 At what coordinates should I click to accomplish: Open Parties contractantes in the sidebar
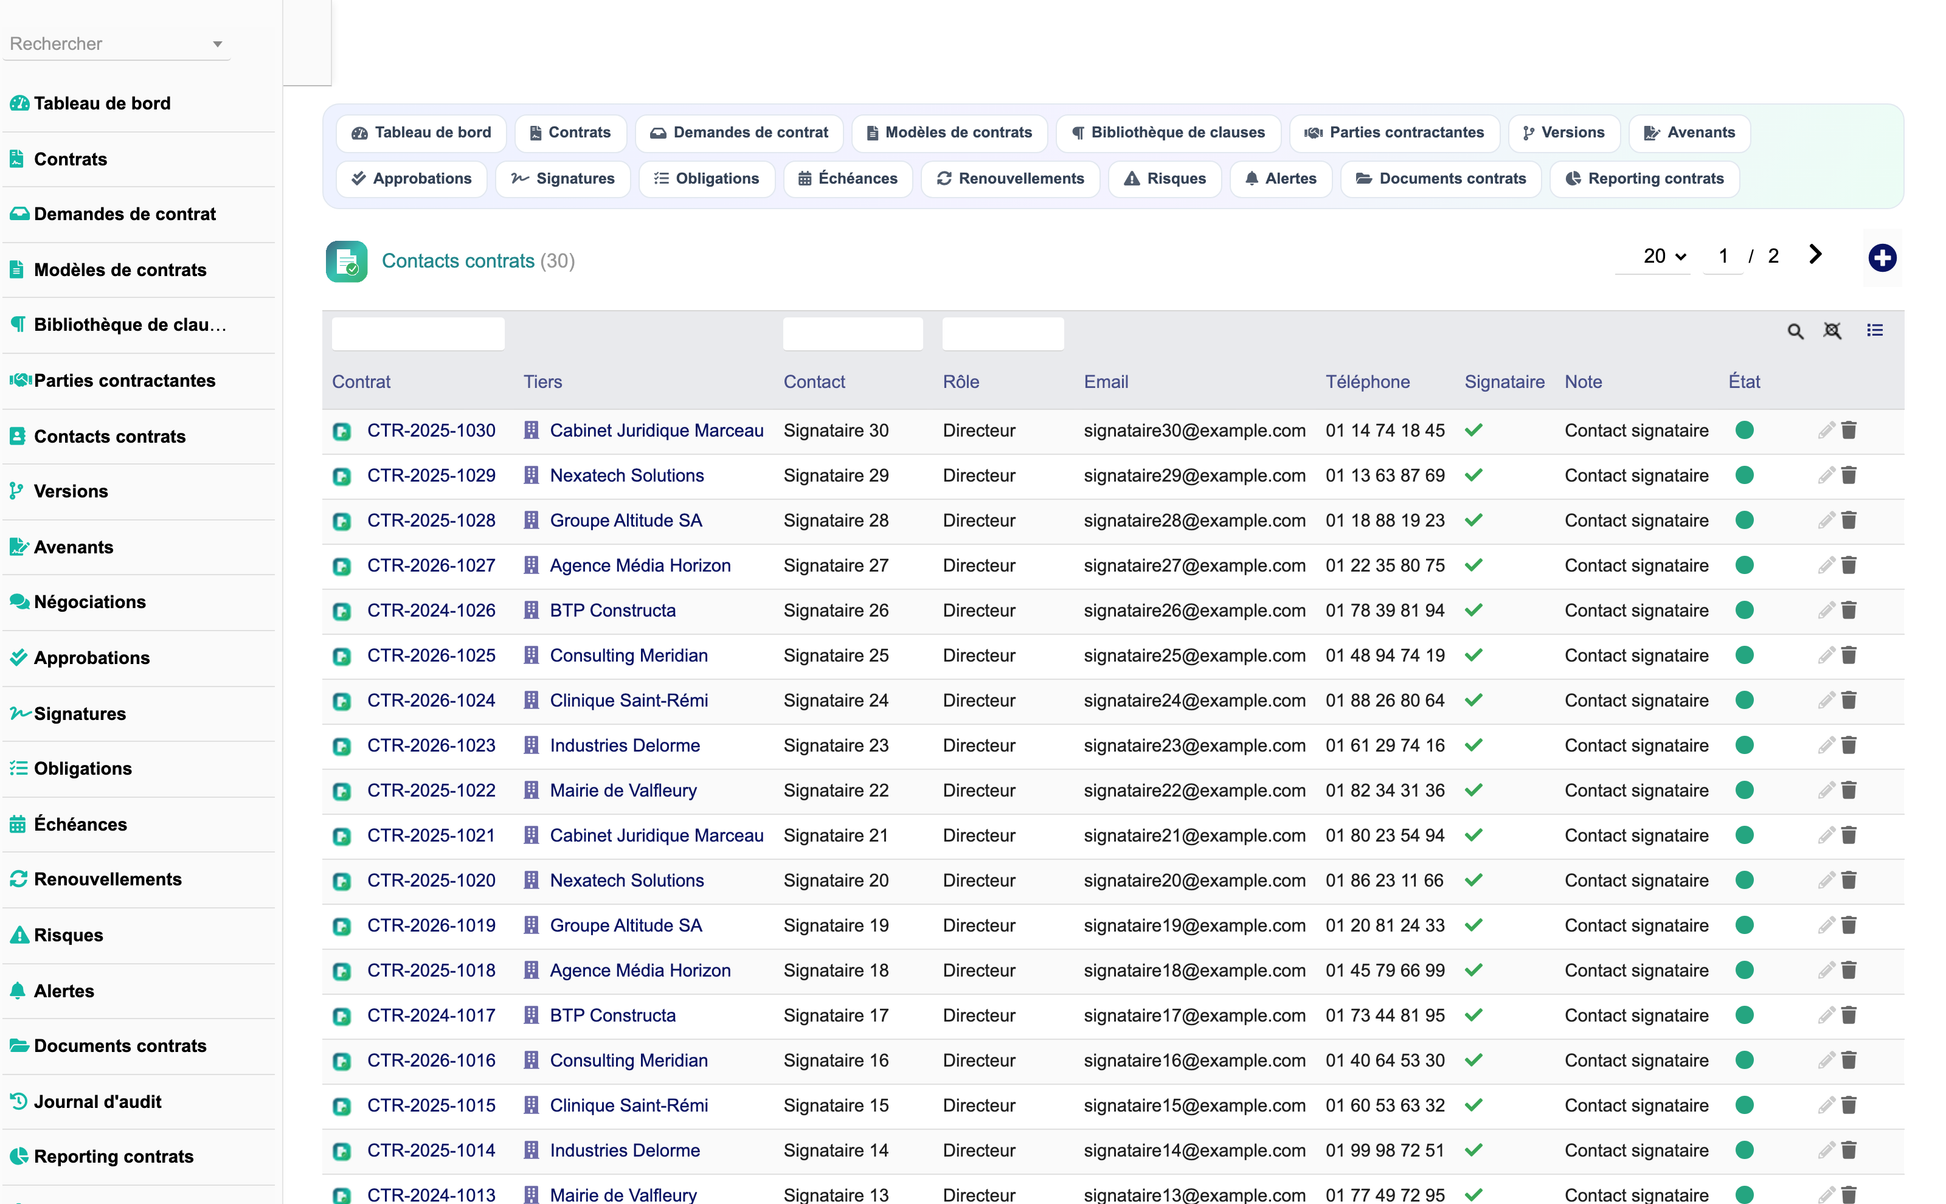click(139, 381)
